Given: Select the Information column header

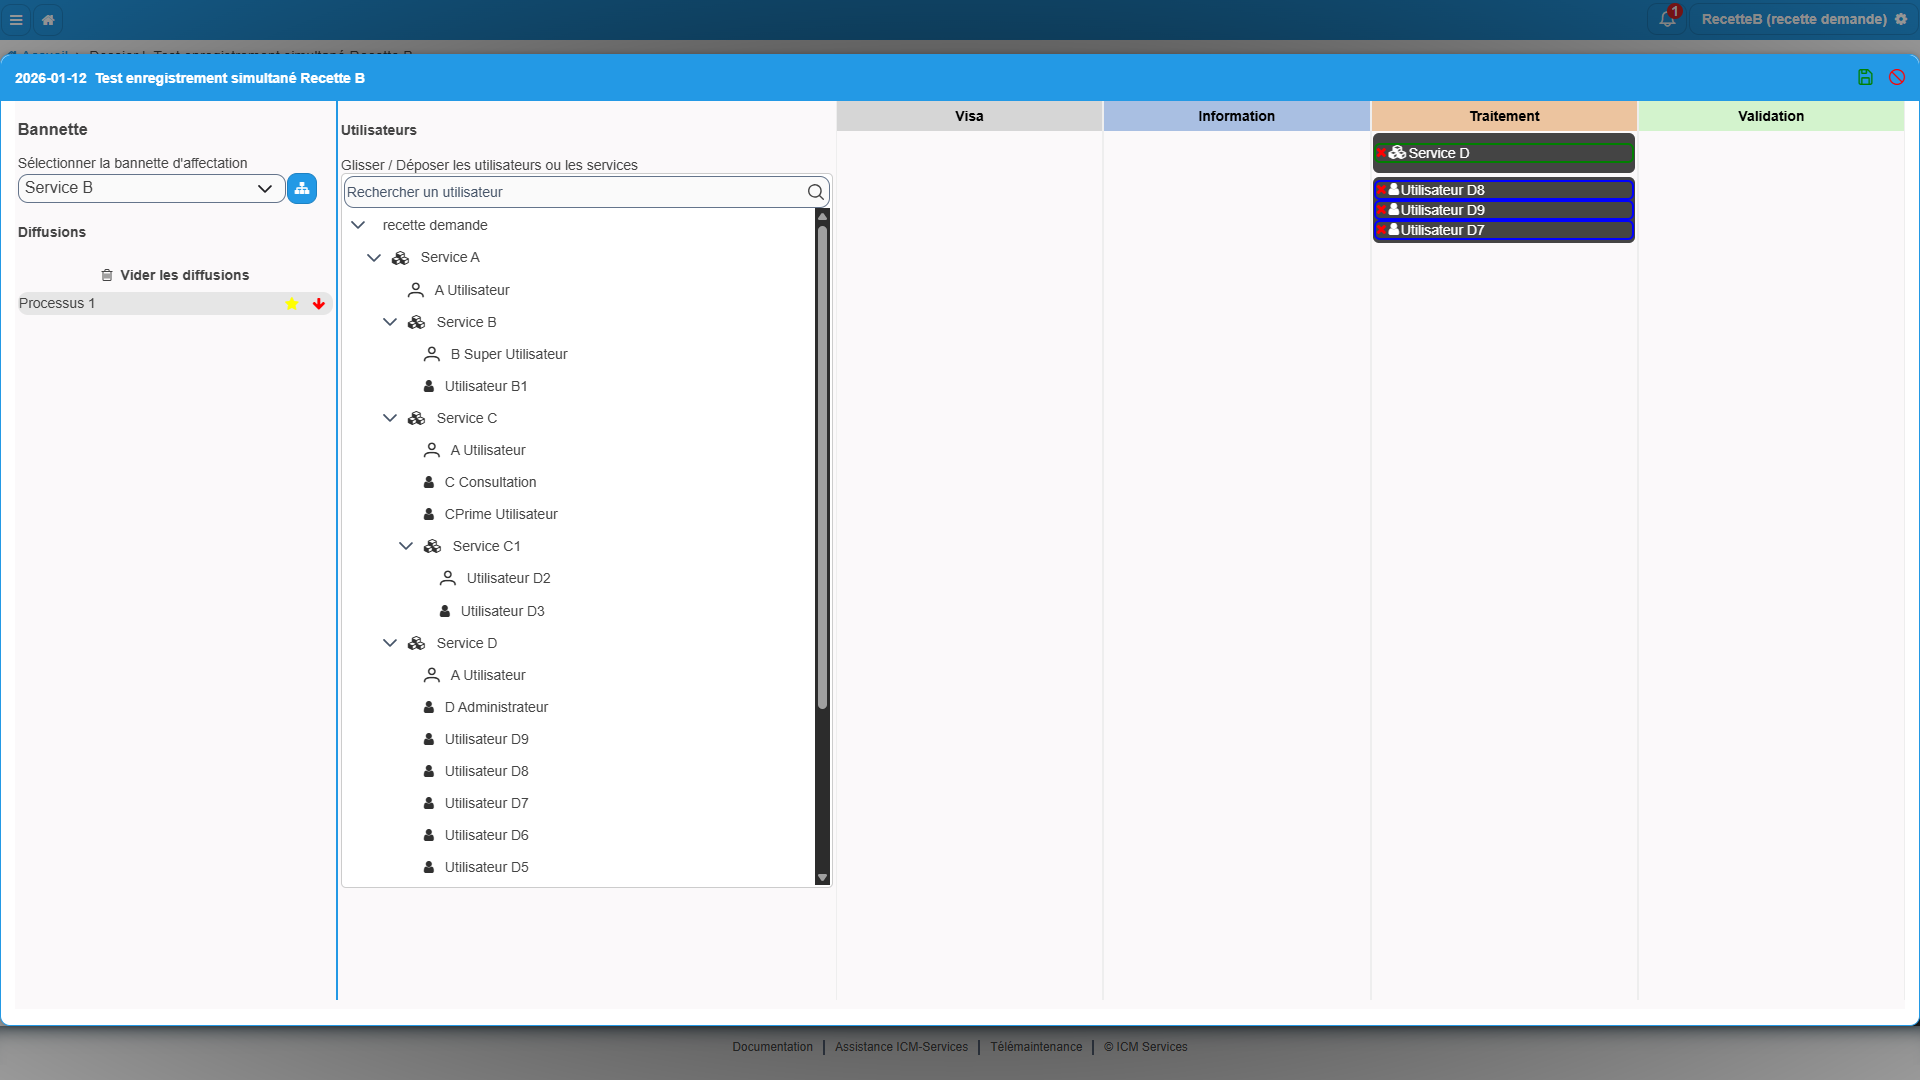Looking at the screenshot, I should tap(1236, 116).
